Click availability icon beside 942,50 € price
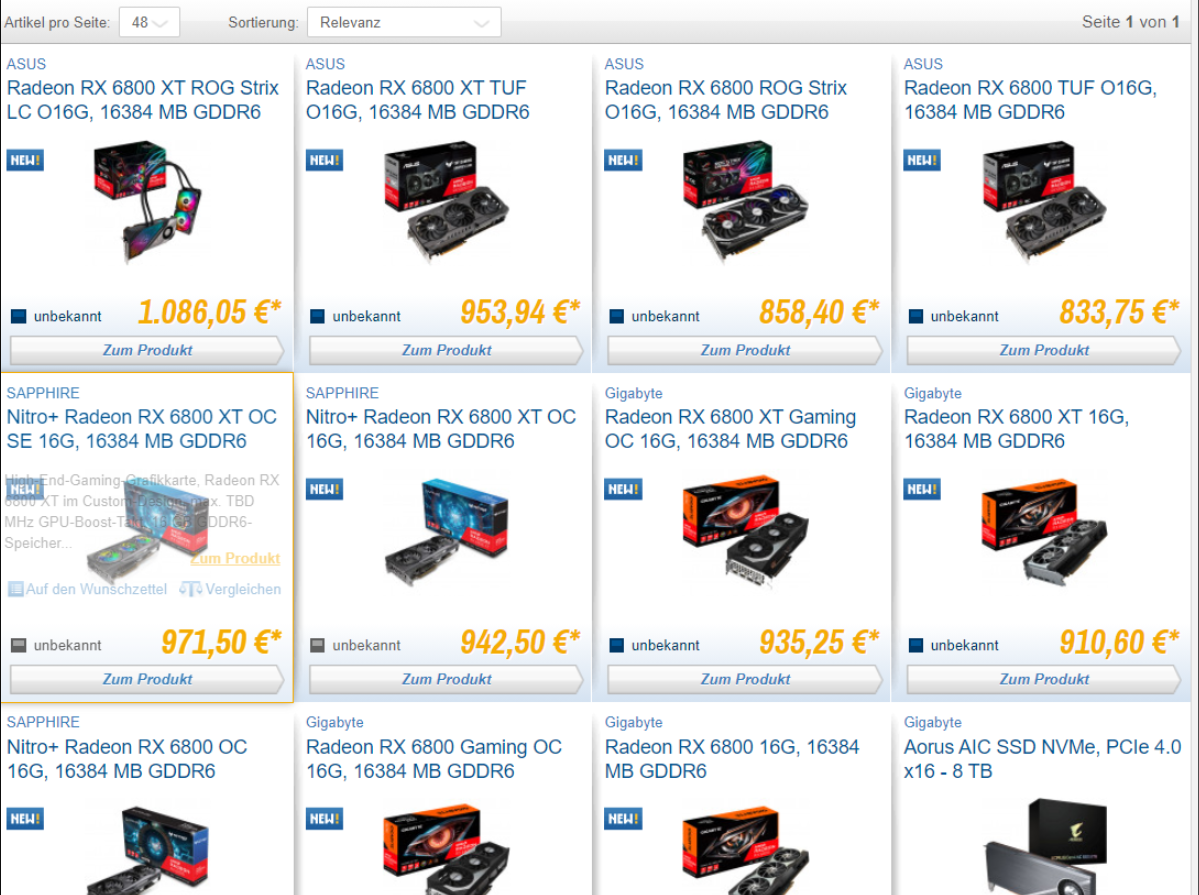Viewport: 1199px width, 895px height. (x=317, y=645)
